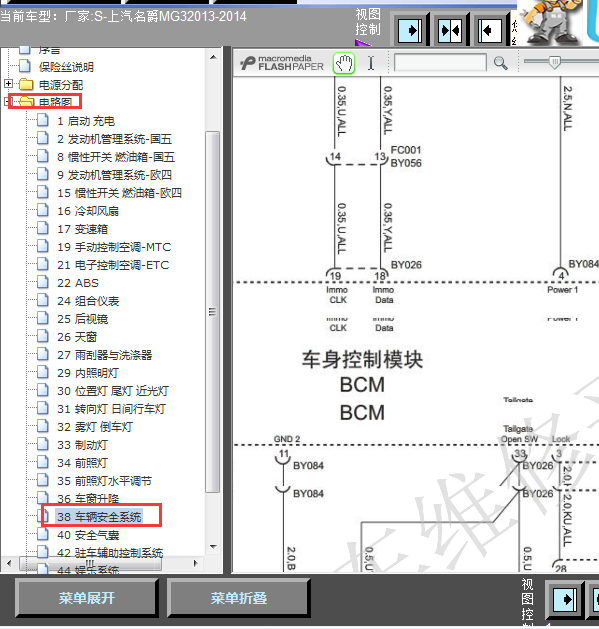
Task: Open 2 发动机管理系统-国五 diagram
Action: pyautogui.click(x=114, y=139)
